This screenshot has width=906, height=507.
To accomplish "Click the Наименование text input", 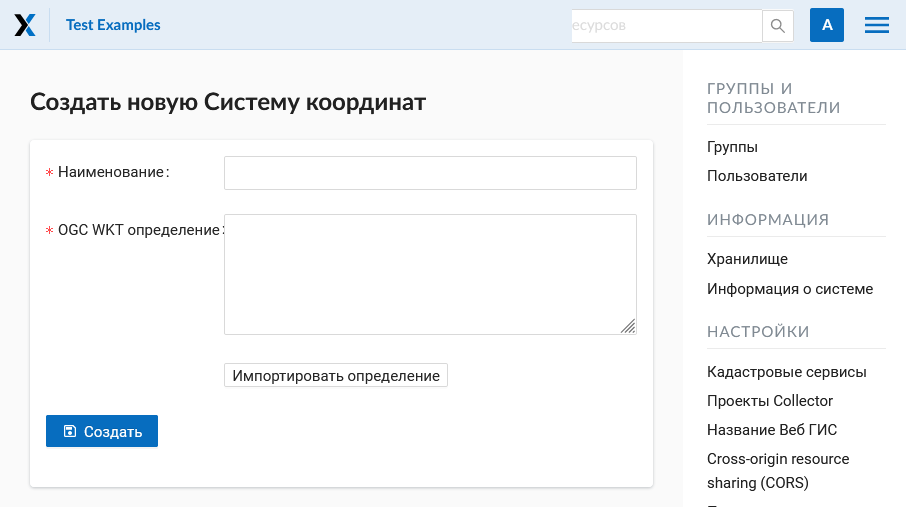I will pyautogui.click(x=430, y=173).
